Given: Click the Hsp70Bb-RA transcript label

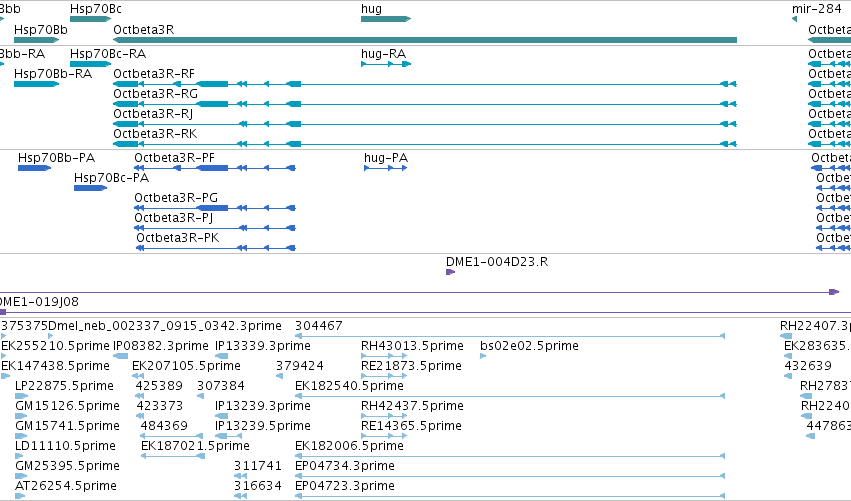Looking at the screenshot, I should [x=53, y=74].
